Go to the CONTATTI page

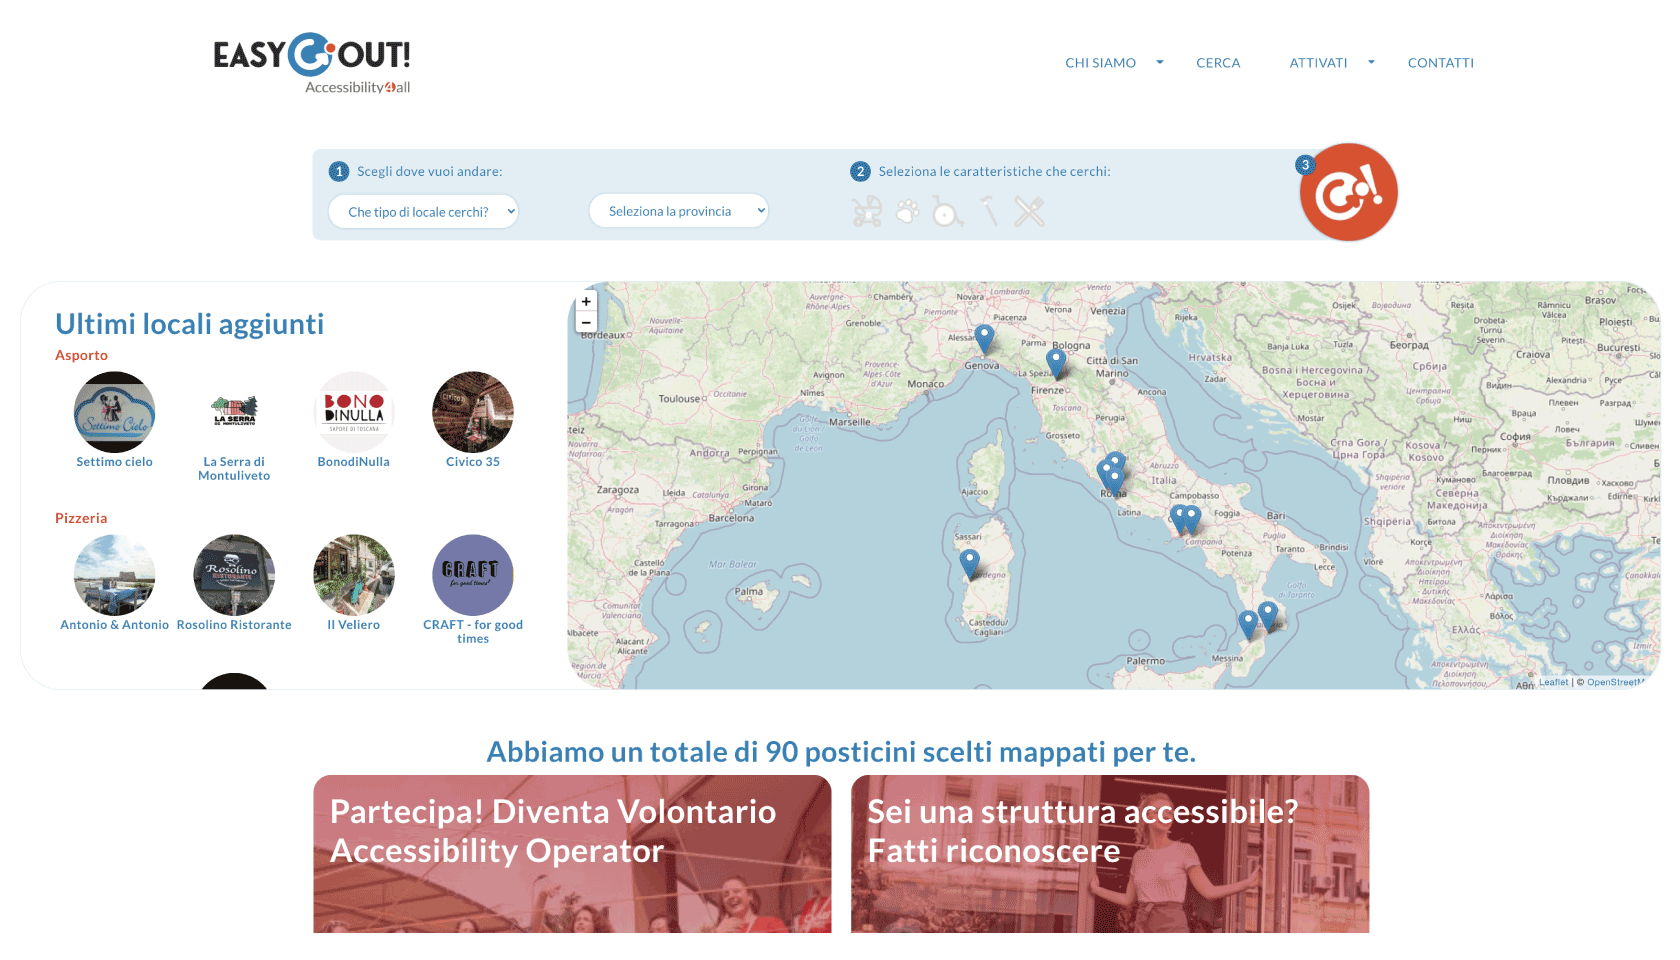point(1441,62)
